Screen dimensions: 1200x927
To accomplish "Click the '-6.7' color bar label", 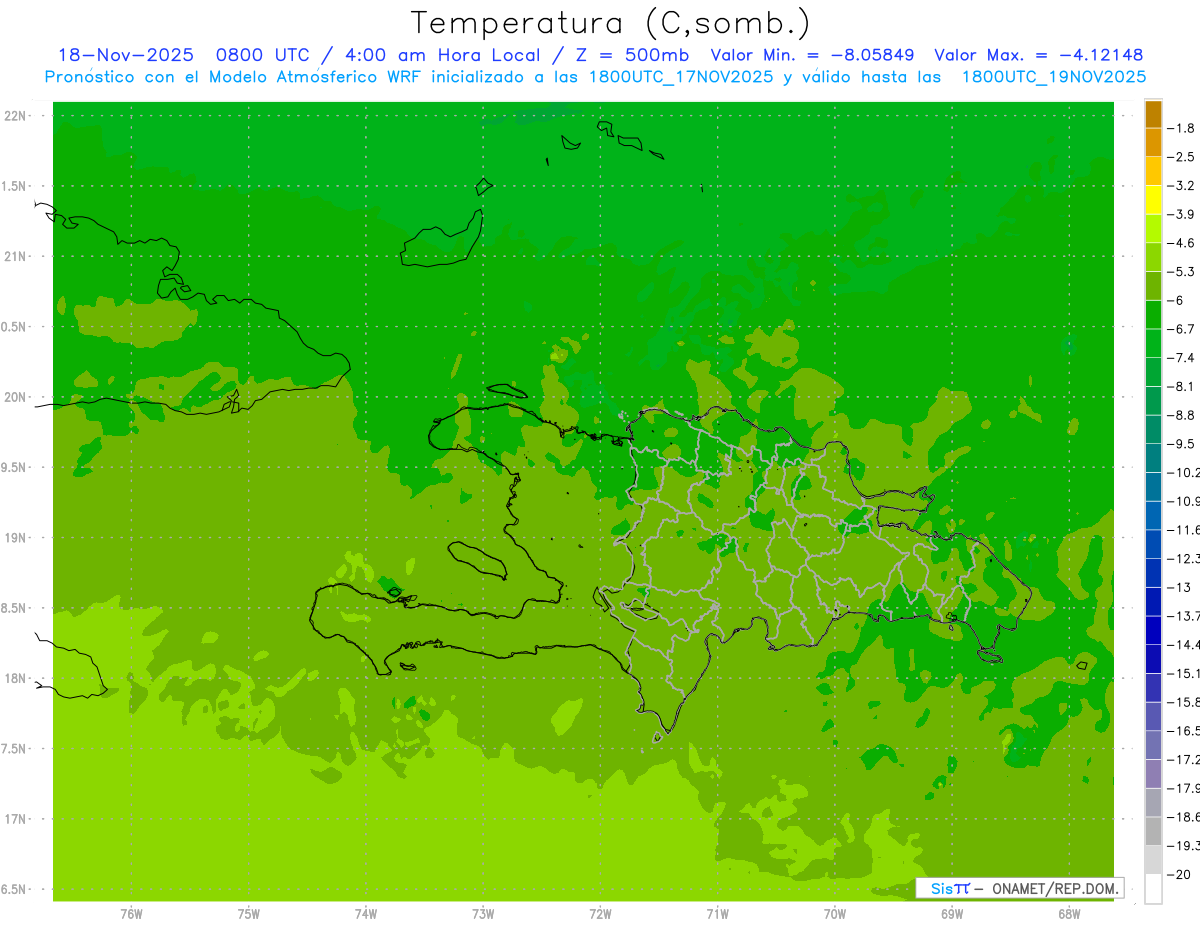I will click(1182, 329).
